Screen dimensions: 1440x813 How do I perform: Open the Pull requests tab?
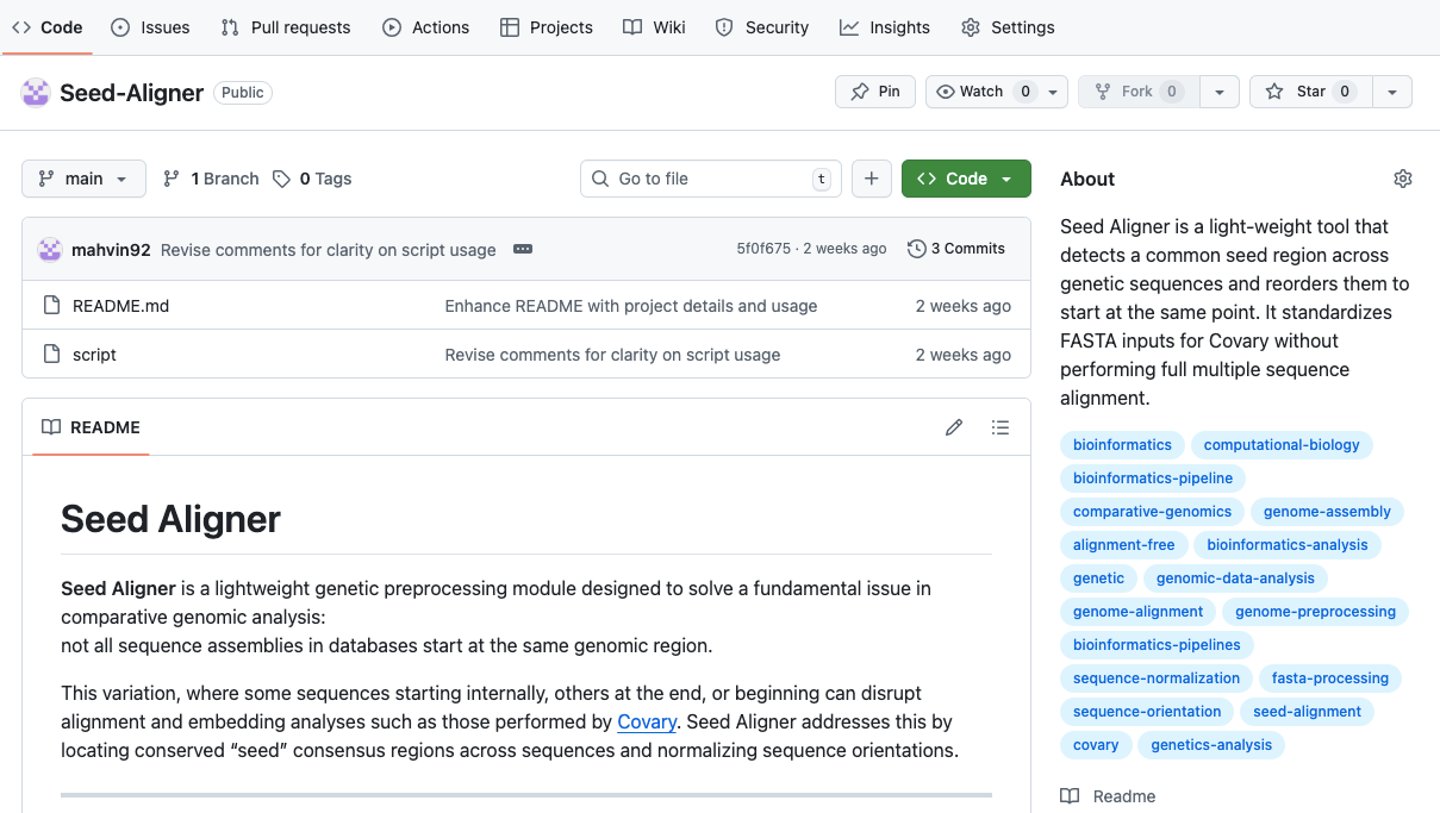(286, 27)
